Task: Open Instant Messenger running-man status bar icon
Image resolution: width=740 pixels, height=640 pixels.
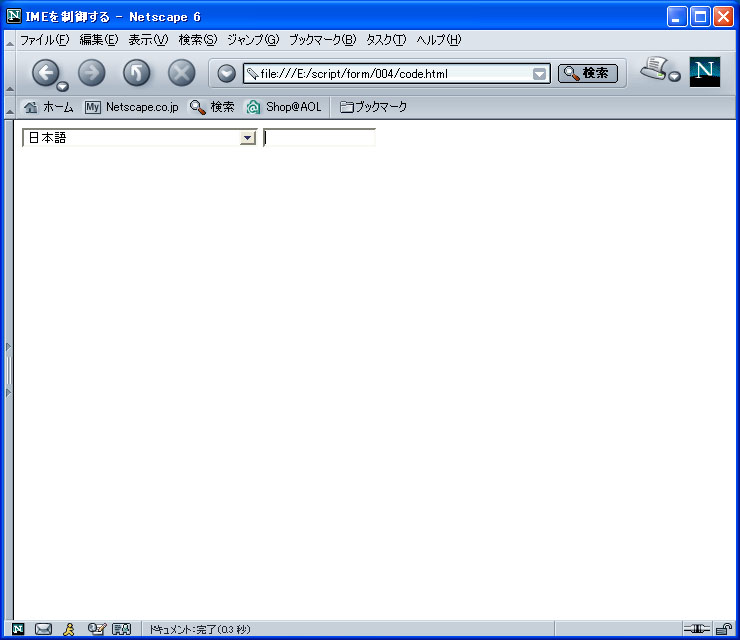Action: pos(69,629)
